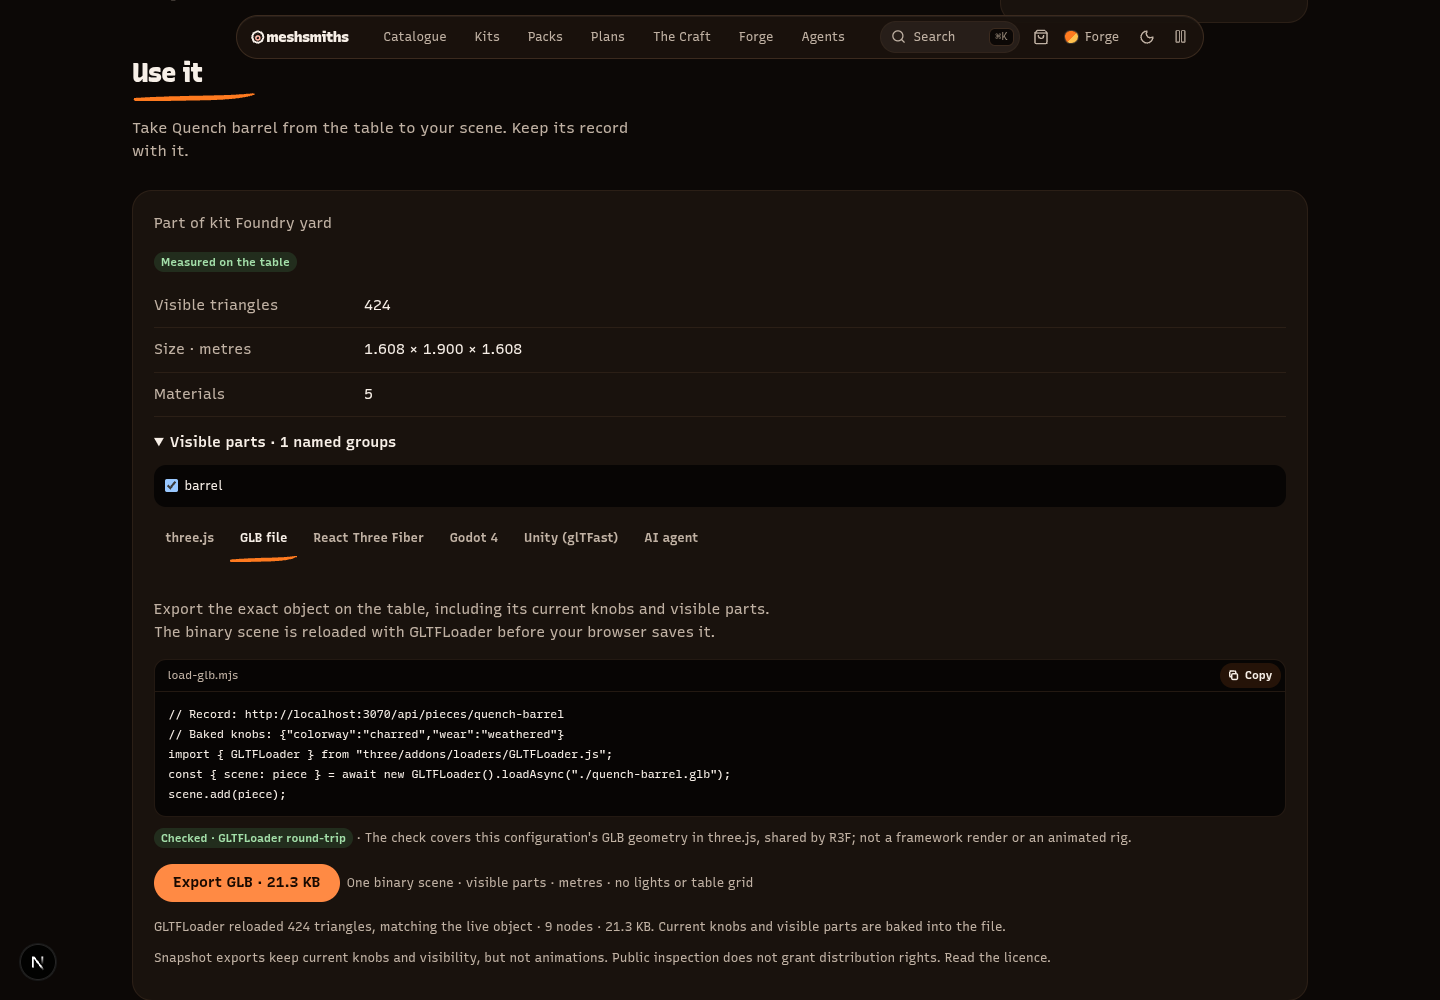The height and width of the screenshot is (1000, 1440).
Task: Collapse Visible parts disclosure triangle
Action: [x=159, y=442]
